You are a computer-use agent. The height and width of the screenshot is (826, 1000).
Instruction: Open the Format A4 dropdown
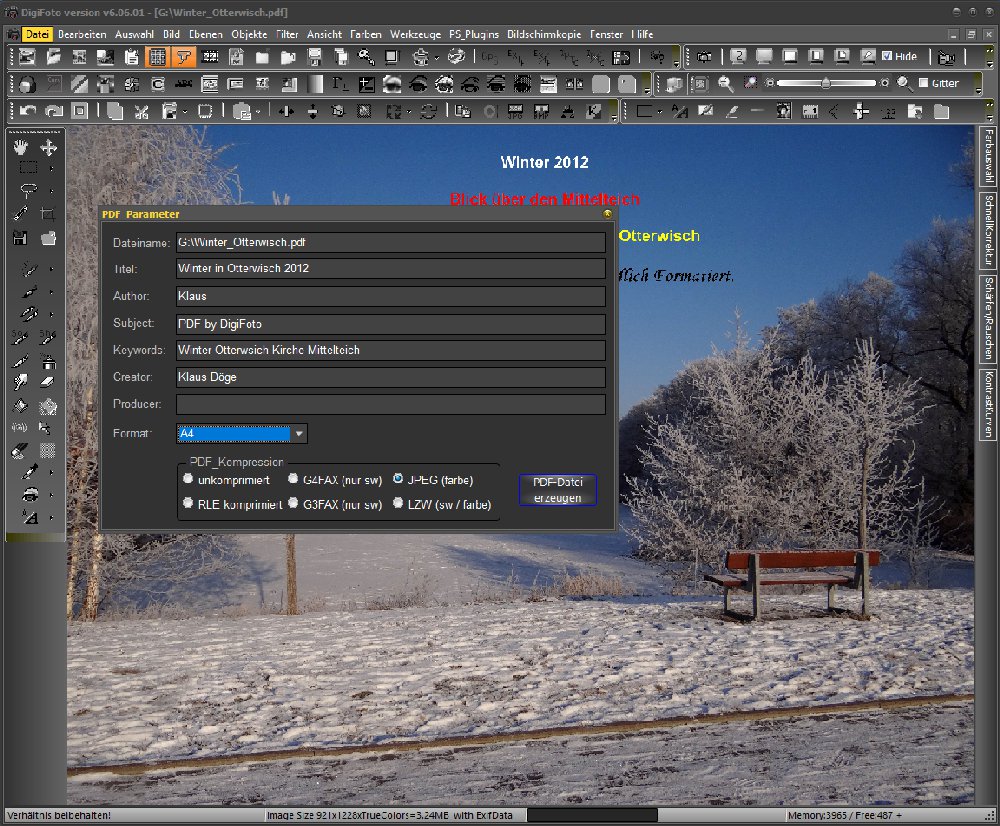299,434
